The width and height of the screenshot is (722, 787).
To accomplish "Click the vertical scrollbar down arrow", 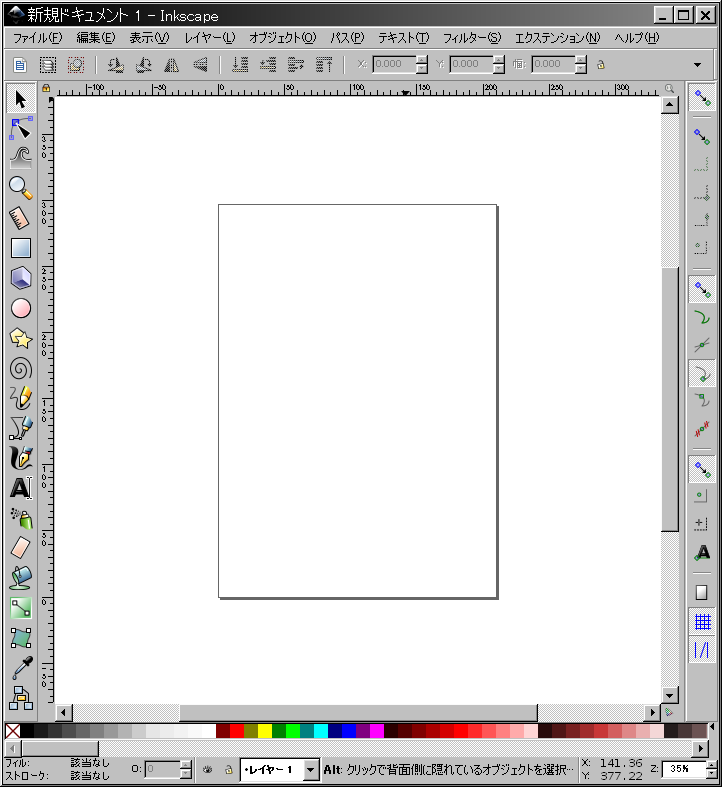I will [670, 695].
